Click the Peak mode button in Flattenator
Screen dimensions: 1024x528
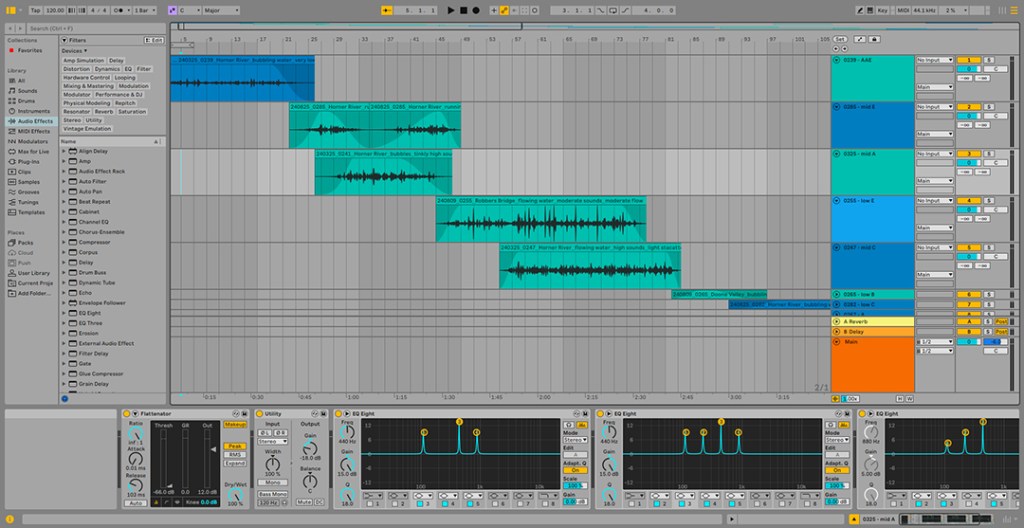click(x=235, y=446)
